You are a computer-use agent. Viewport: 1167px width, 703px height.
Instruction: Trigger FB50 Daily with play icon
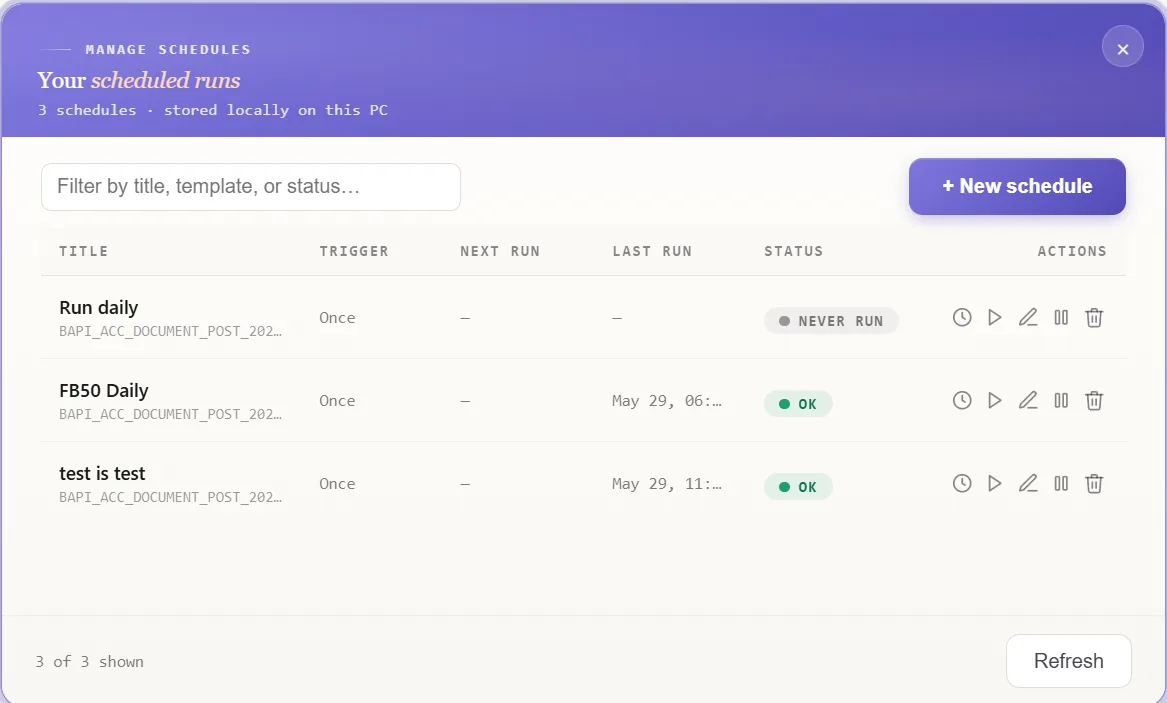pyautogui.click(x=994, y=401)
